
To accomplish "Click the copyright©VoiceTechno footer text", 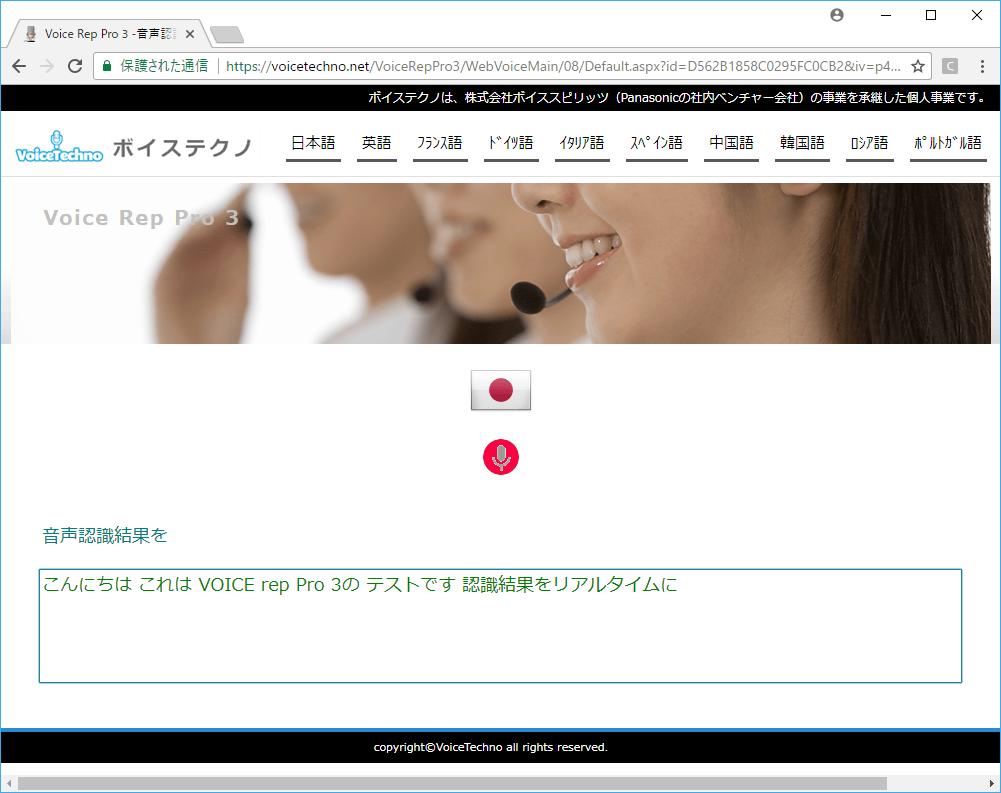I will coord(490,747).
